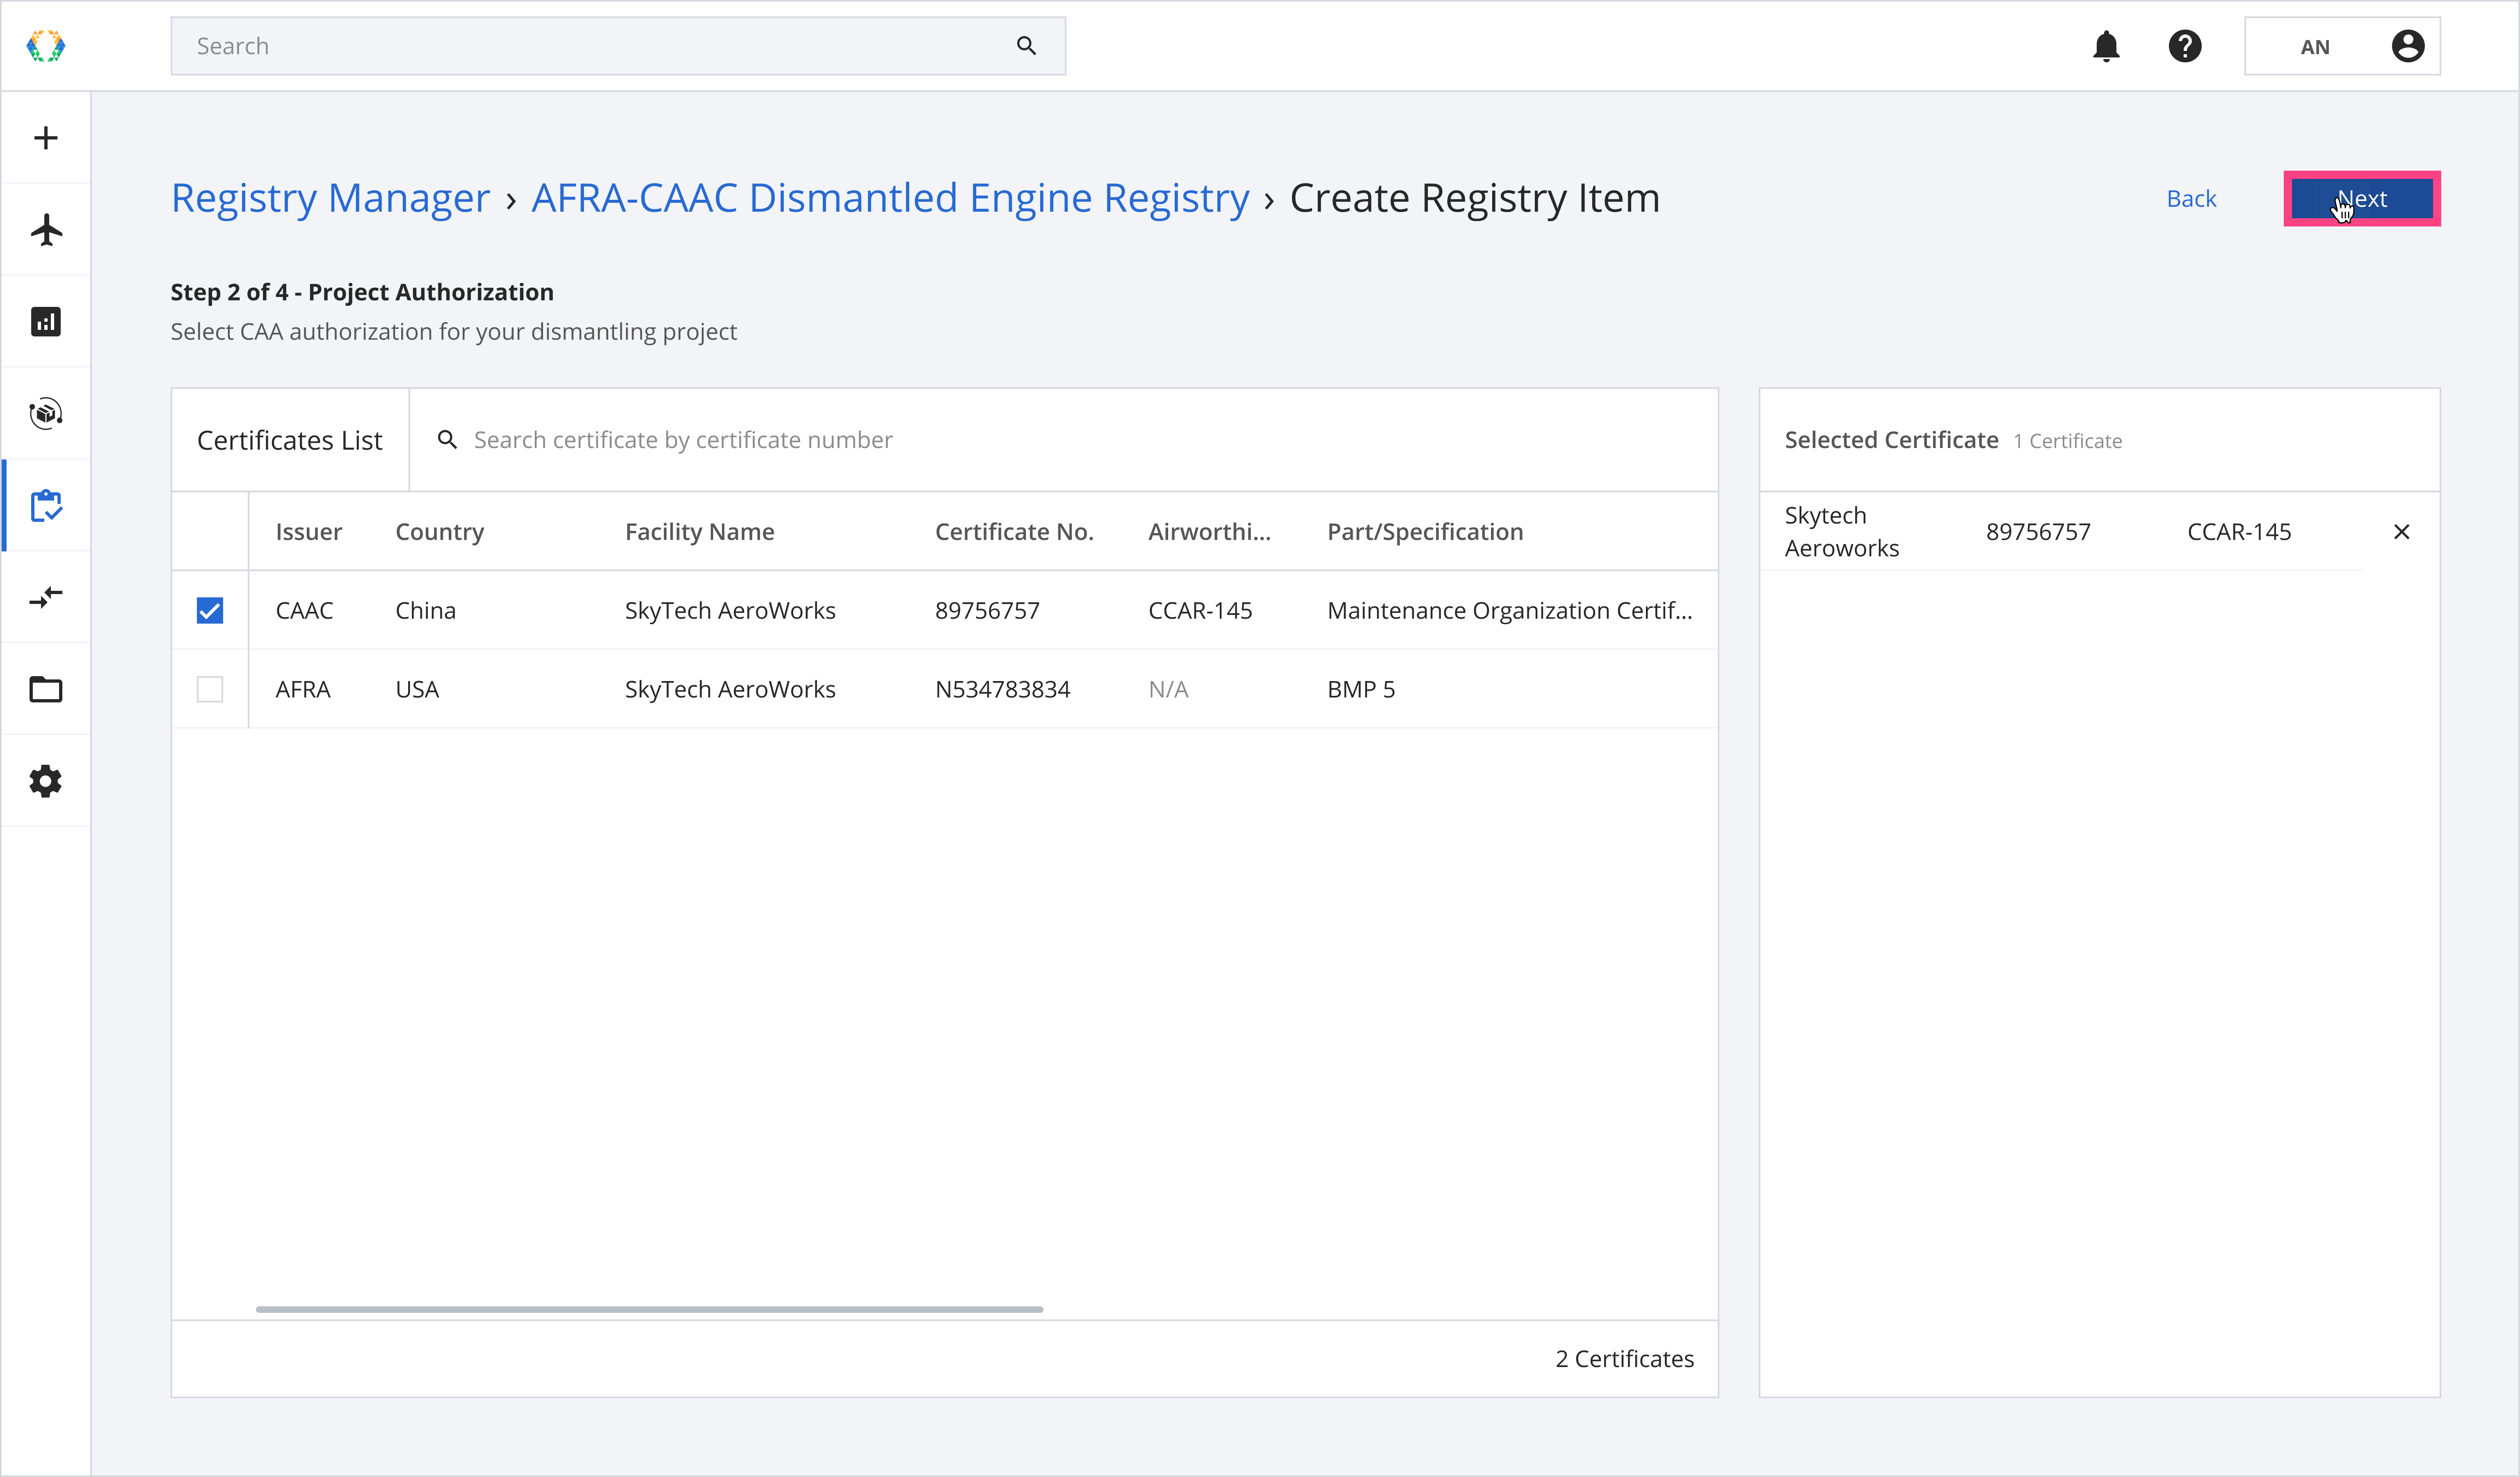Open the help question mark icon

coord(2185,46)
